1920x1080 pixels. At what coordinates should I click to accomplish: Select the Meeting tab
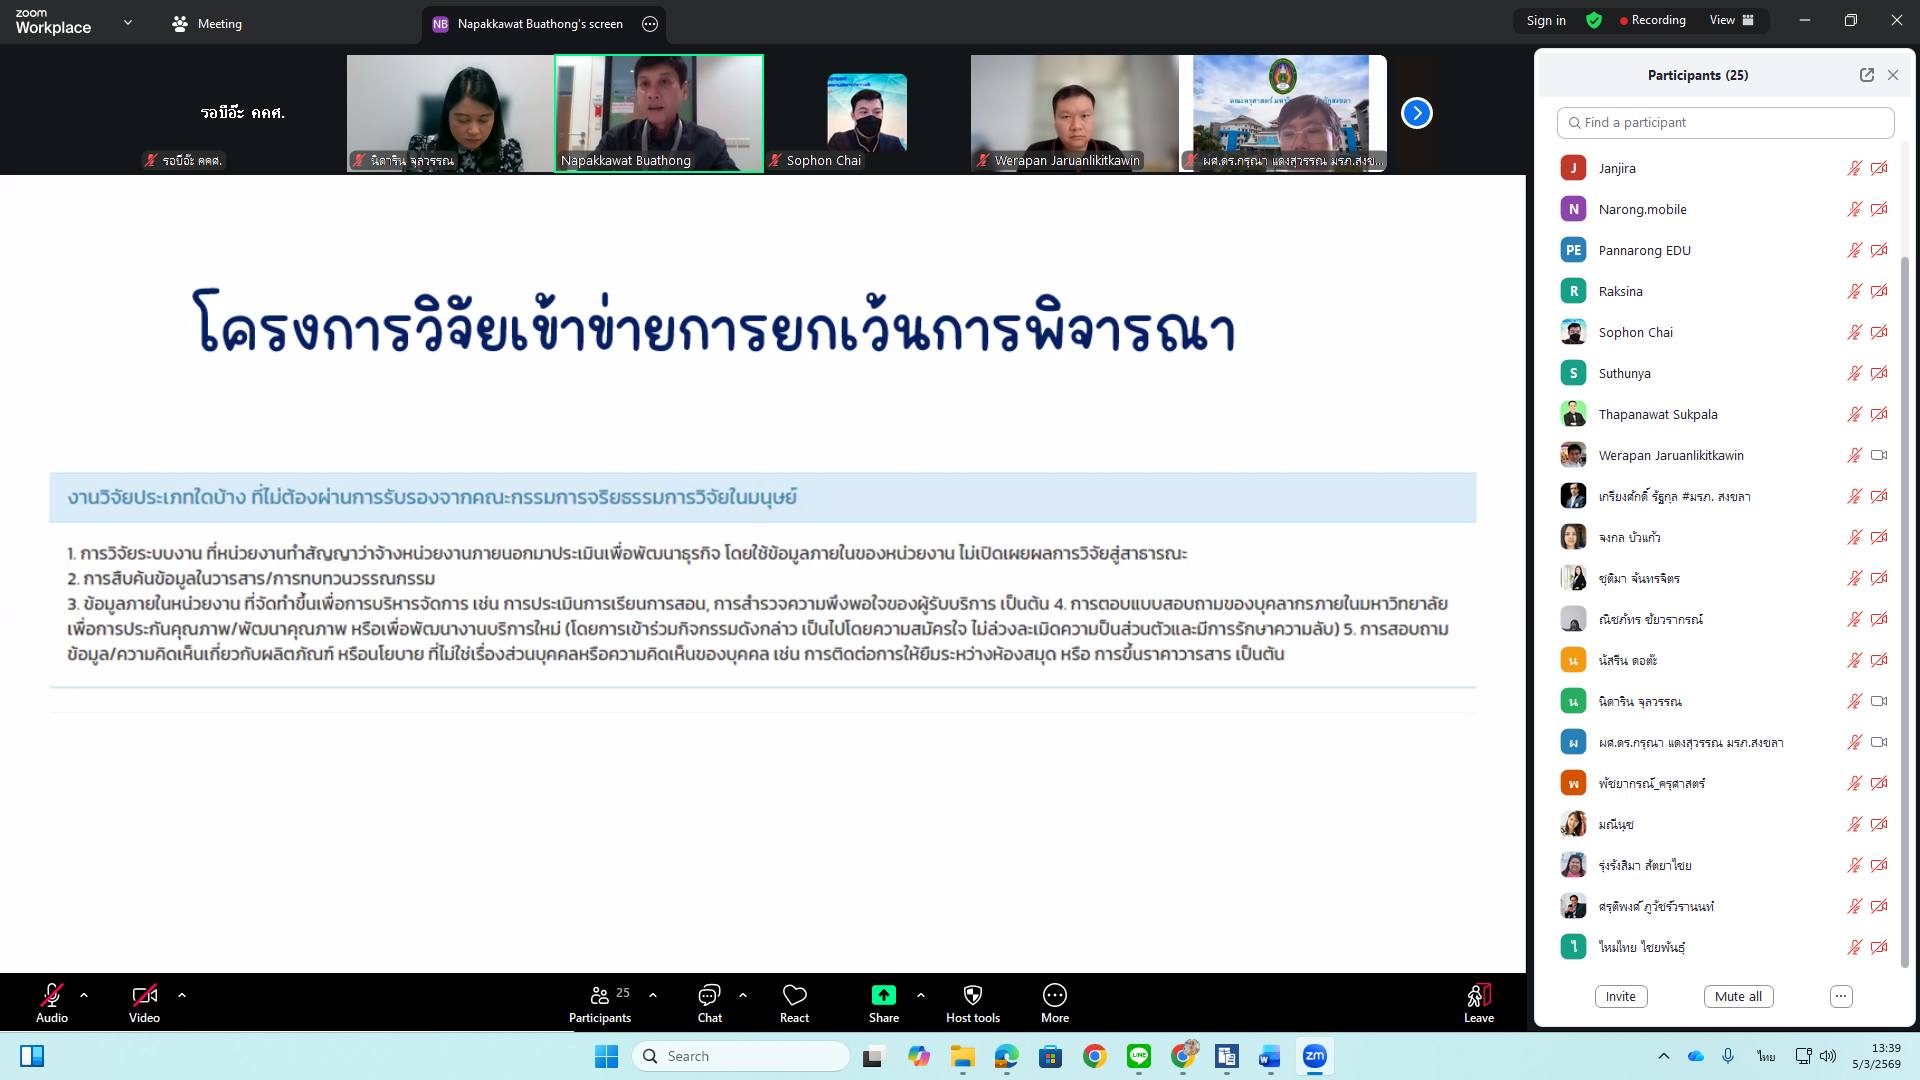click(207, 23)
